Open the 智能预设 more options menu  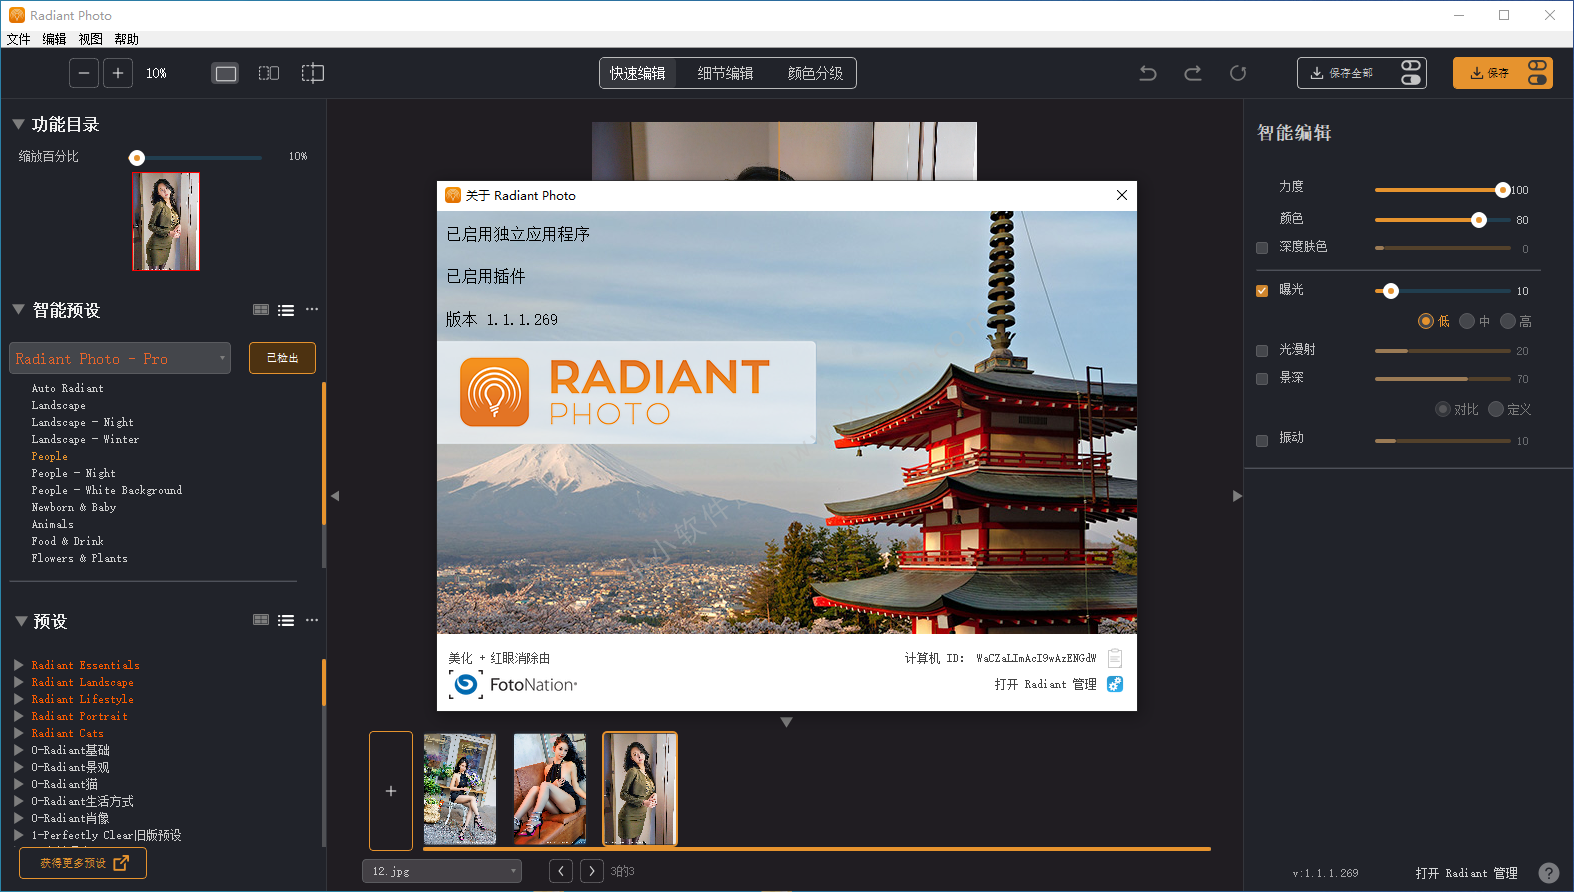pos(312,309)
